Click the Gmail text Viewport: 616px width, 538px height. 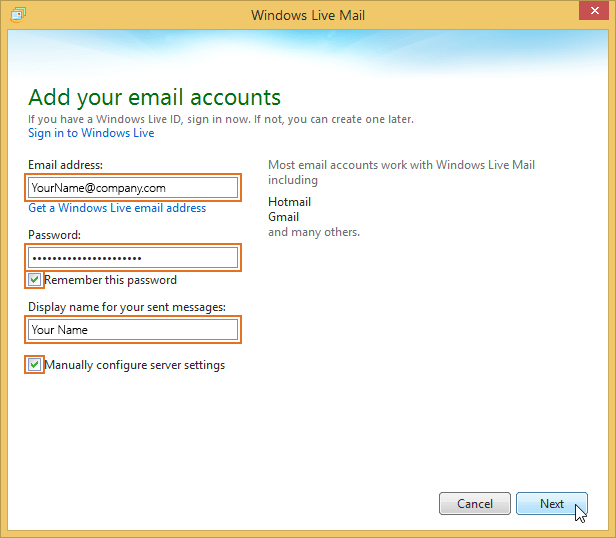(284, 217)
